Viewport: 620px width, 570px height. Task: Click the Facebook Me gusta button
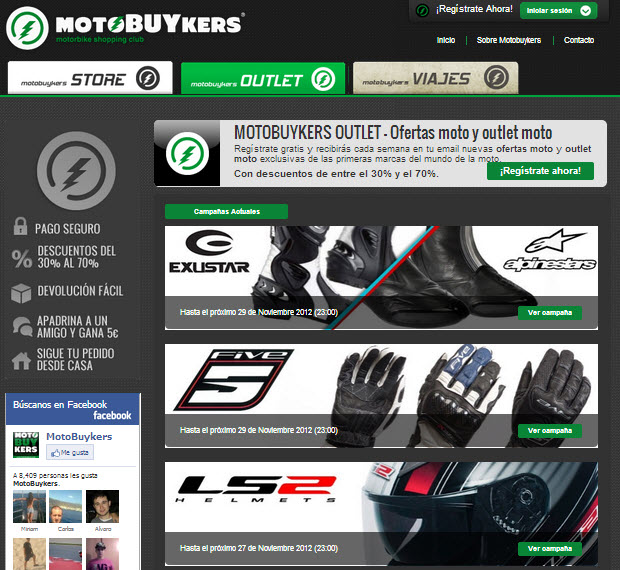70,453
